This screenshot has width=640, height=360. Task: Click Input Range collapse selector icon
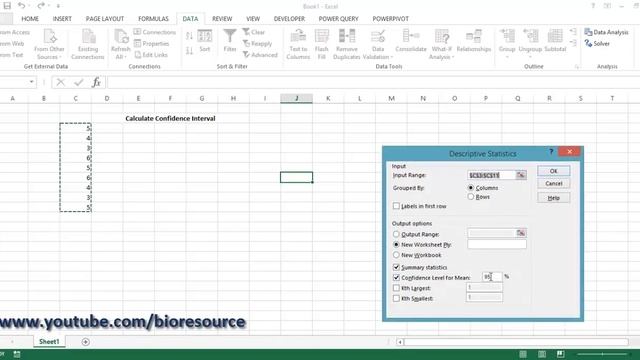coord(521,175)
